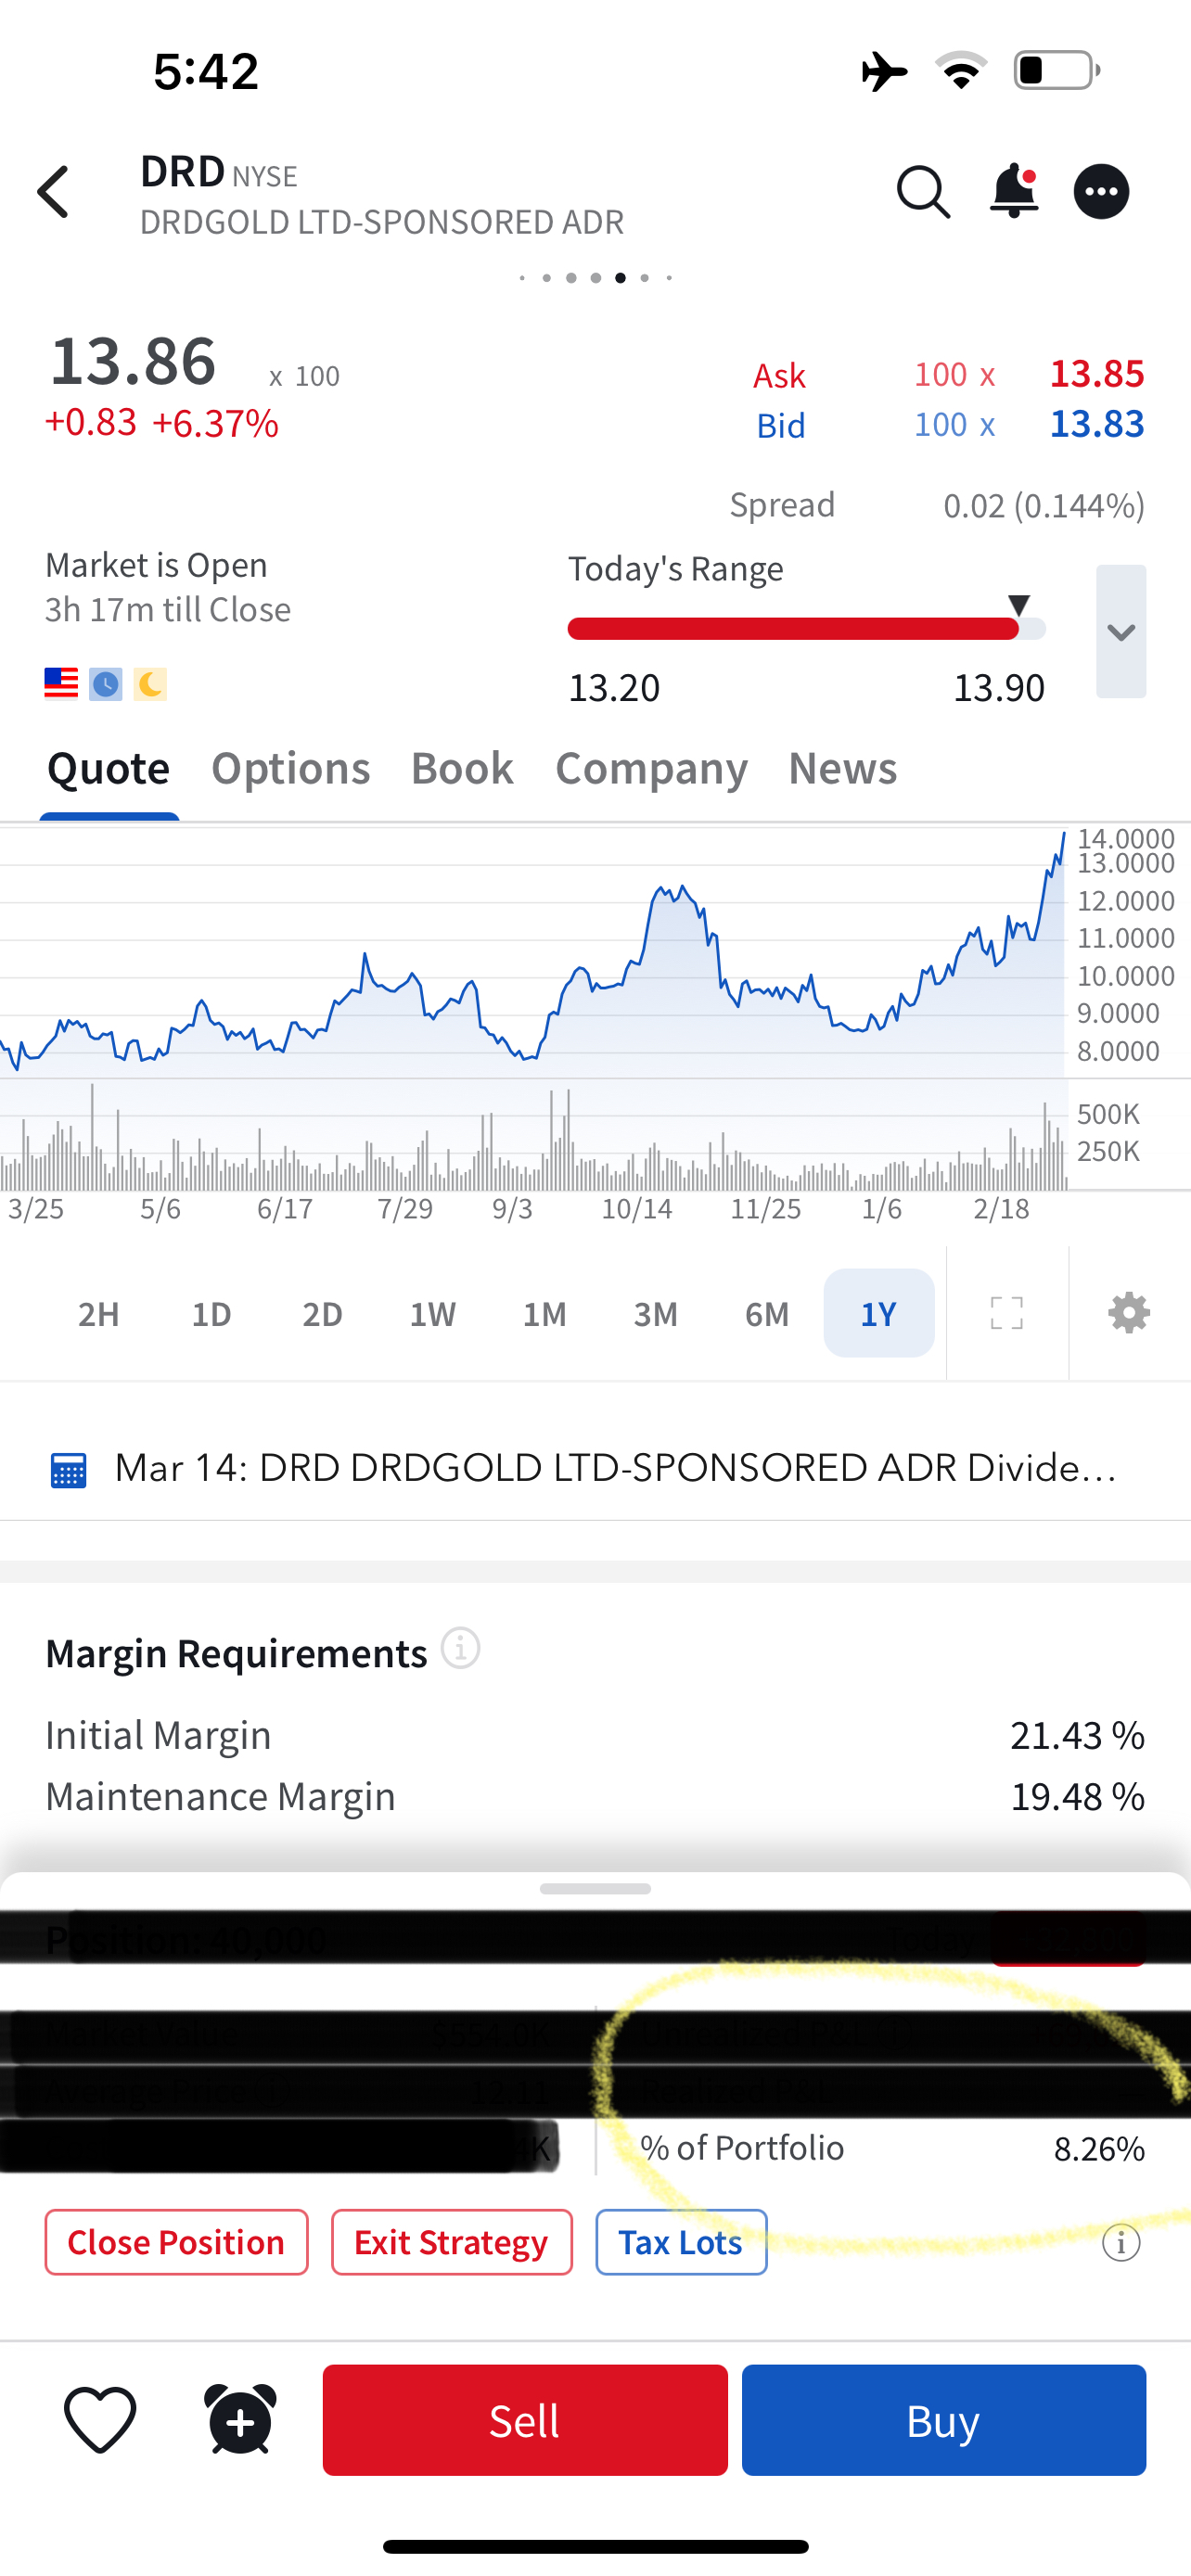Switch to the News tab
The width and height of the screenshot is (1191, 2576).
pos(842,768)
